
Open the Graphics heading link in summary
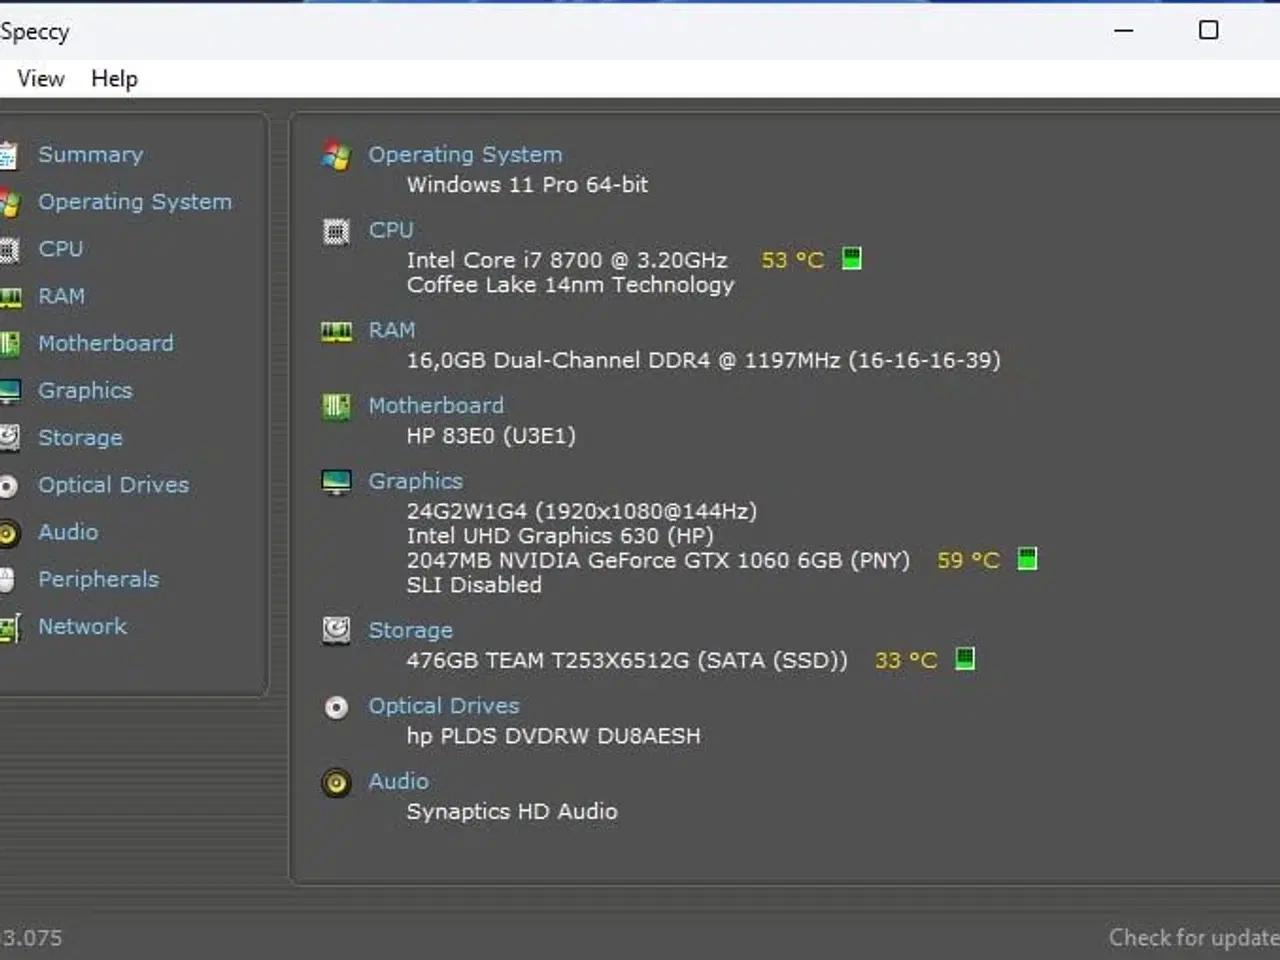pyautogui.click(x=415, y=480)
